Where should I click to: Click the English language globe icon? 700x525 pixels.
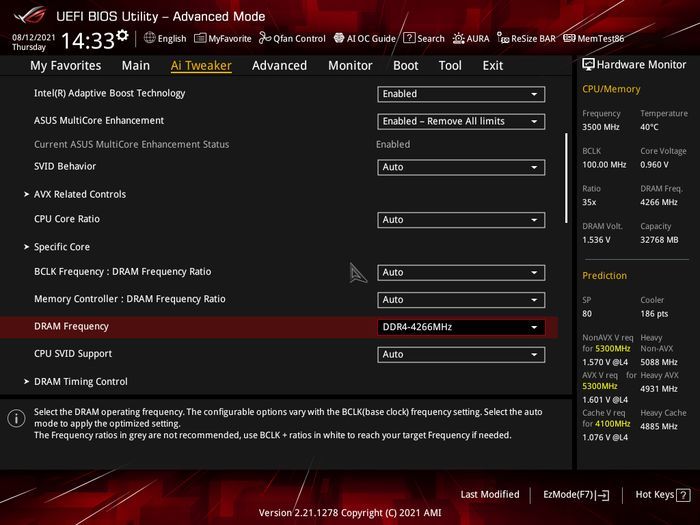[150, 38]
